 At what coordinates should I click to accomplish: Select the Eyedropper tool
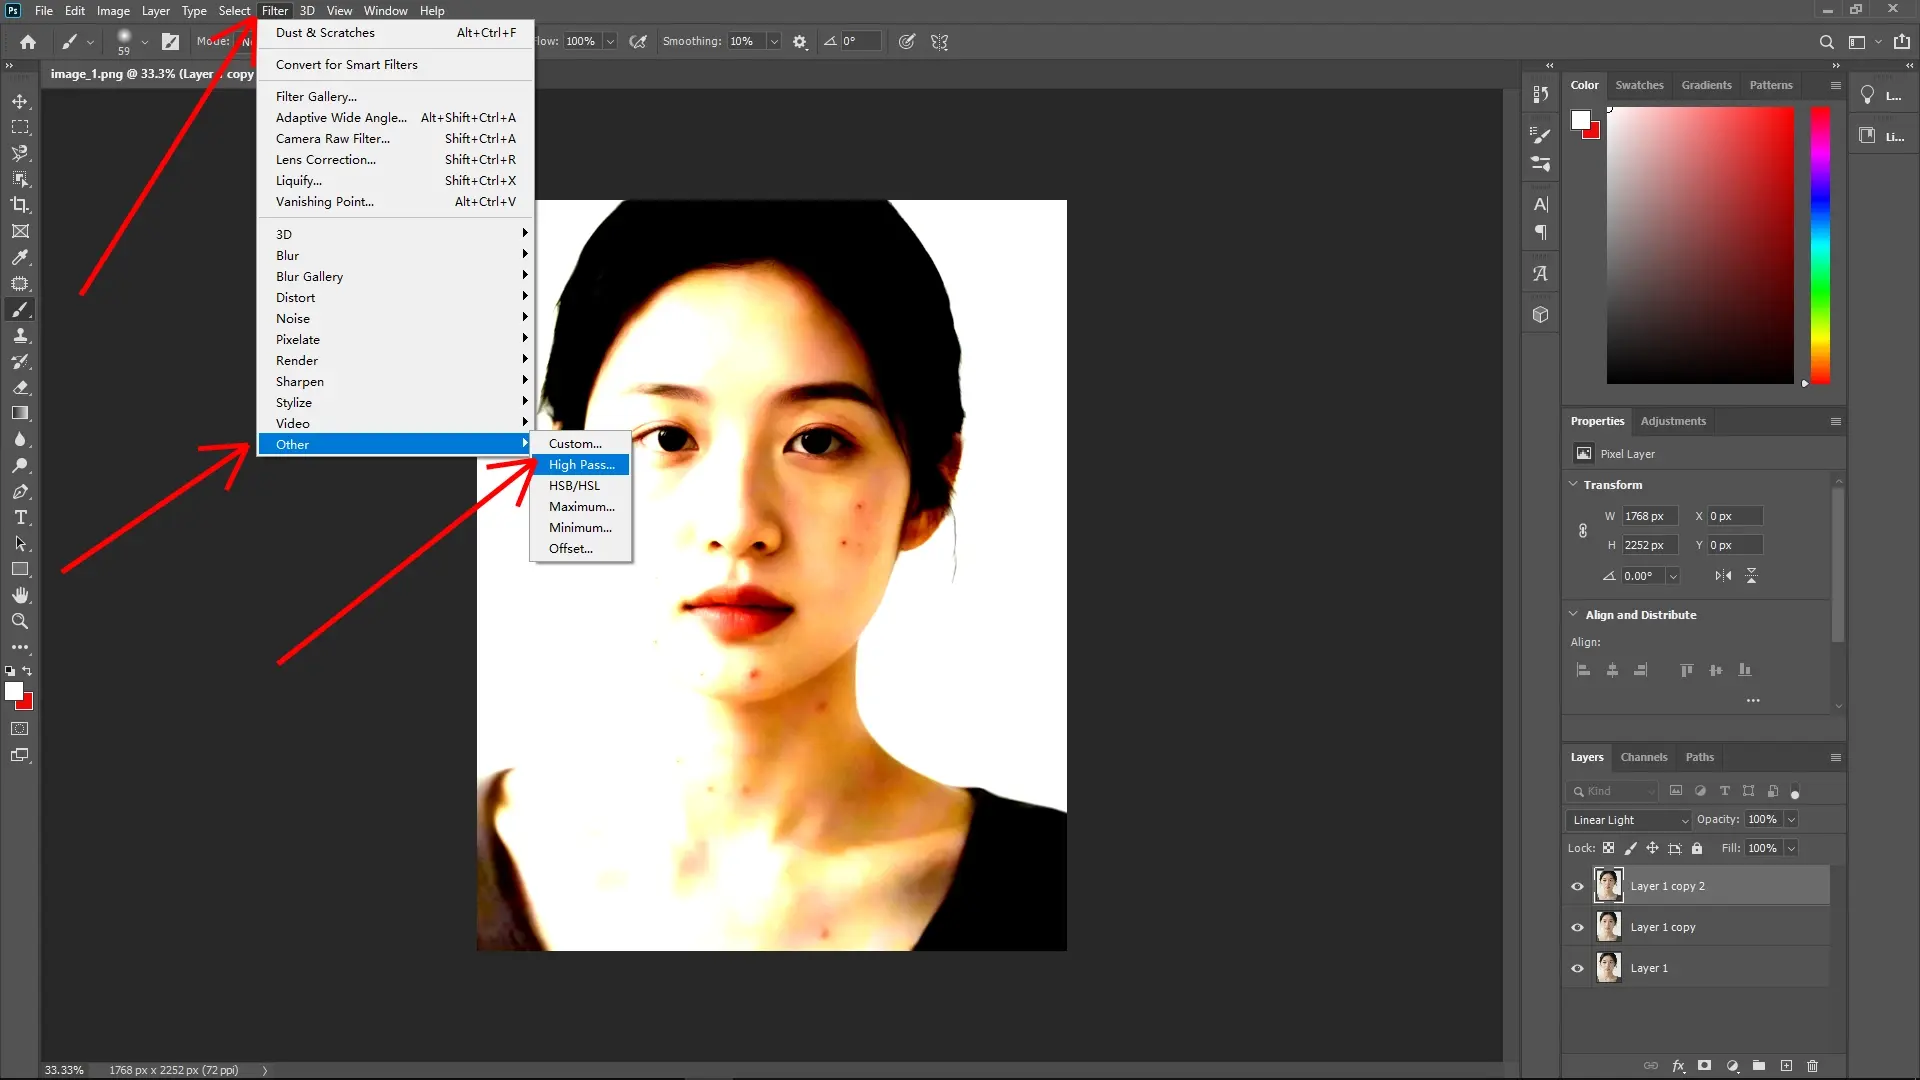(20, 258)
